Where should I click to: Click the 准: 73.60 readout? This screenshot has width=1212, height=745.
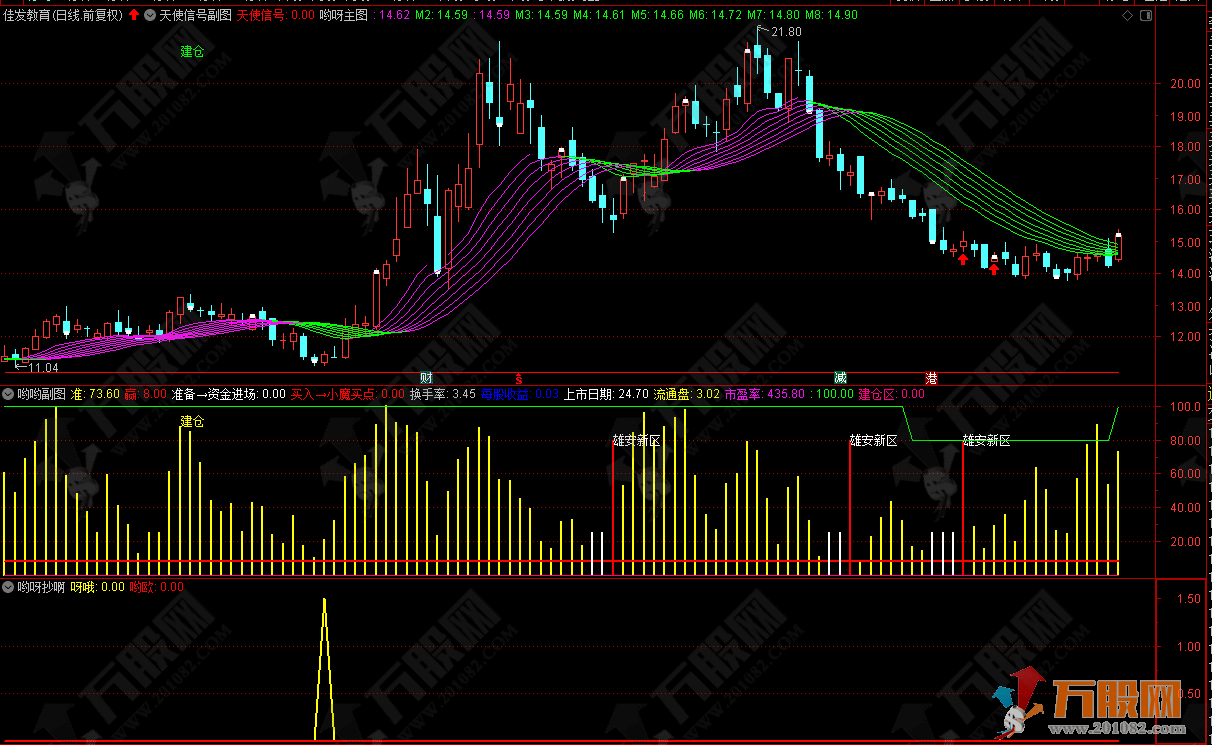96,394
